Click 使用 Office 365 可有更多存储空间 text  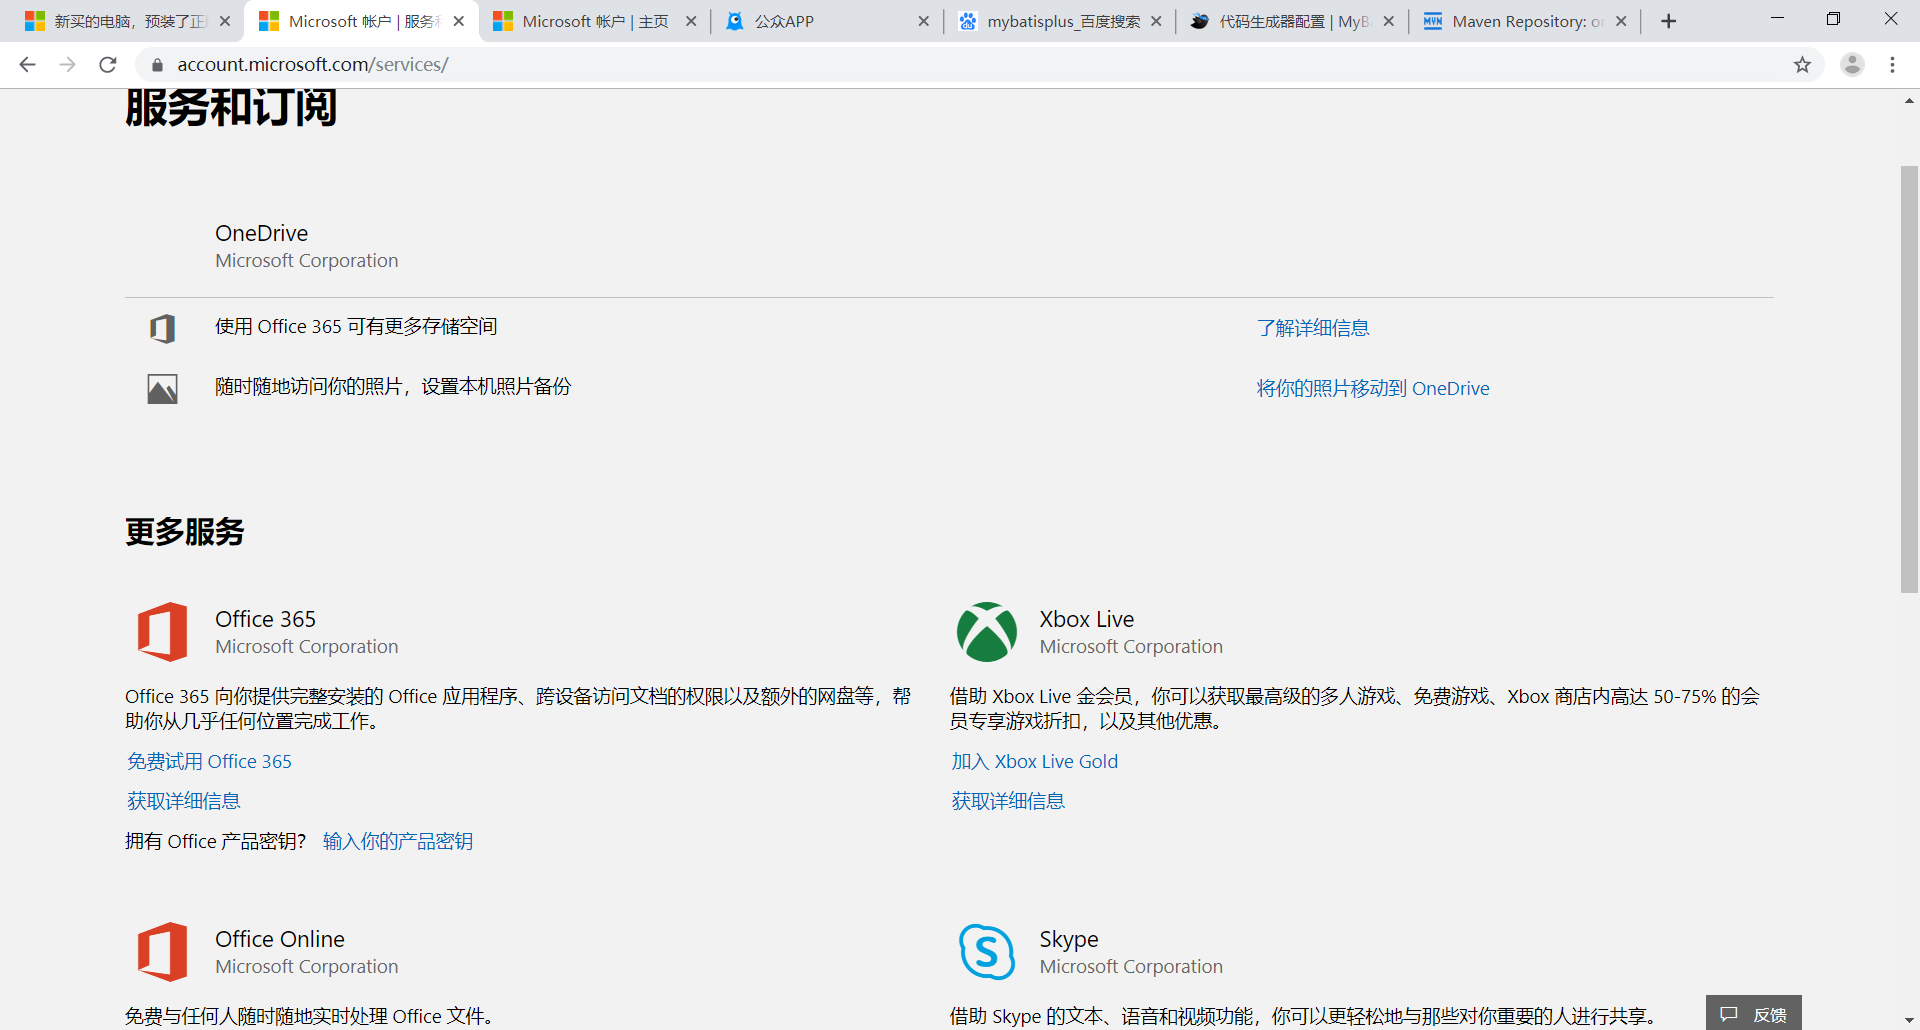pos(356,326)
